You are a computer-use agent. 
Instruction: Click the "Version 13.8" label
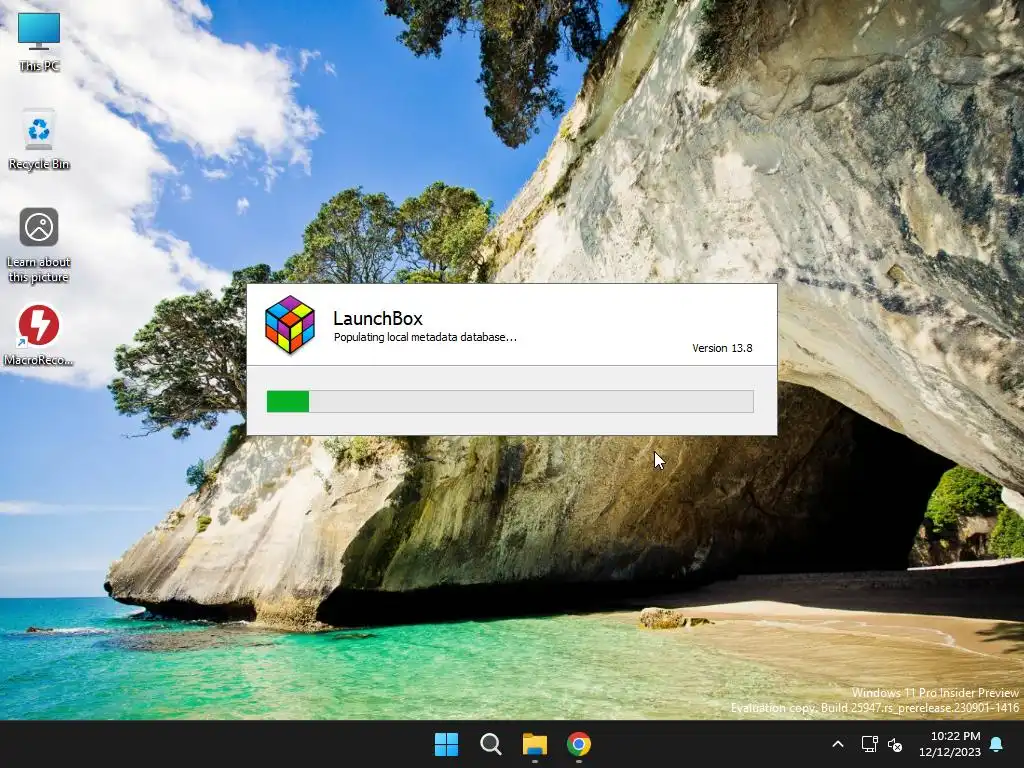pyautogui.click(x=722, y=348)
